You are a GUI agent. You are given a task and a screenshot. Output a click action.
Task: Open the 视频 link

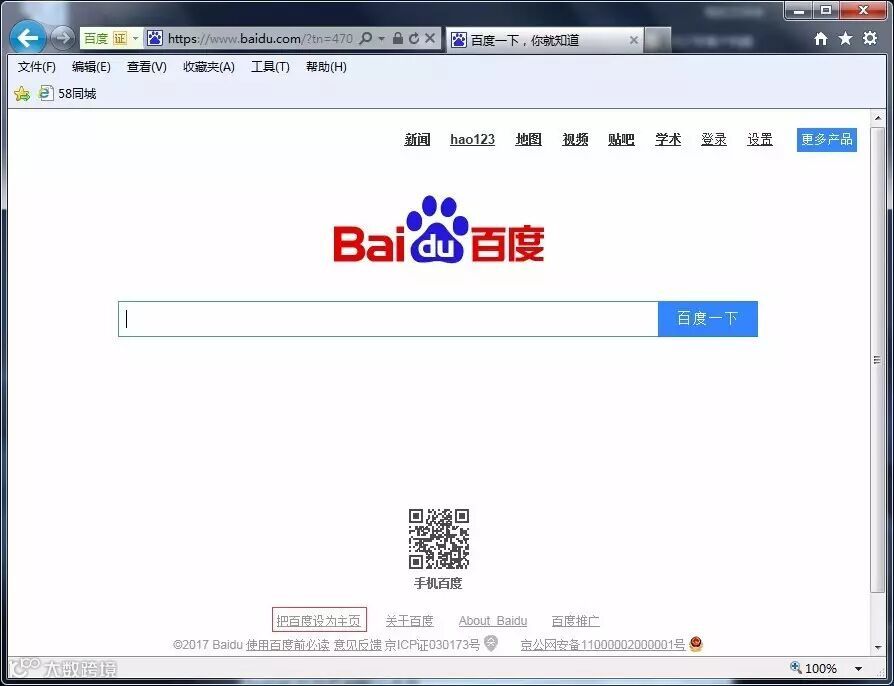575,139
